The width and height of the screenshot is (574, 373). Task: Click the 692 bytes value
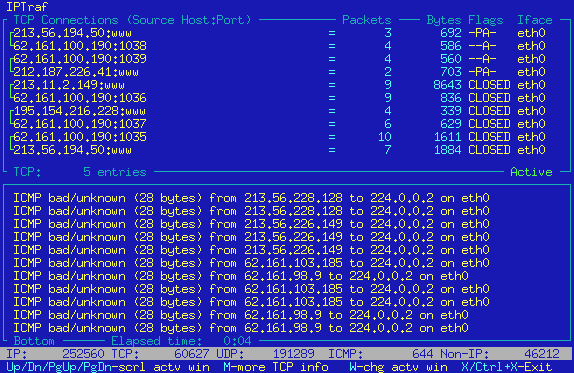coord(451,33)
